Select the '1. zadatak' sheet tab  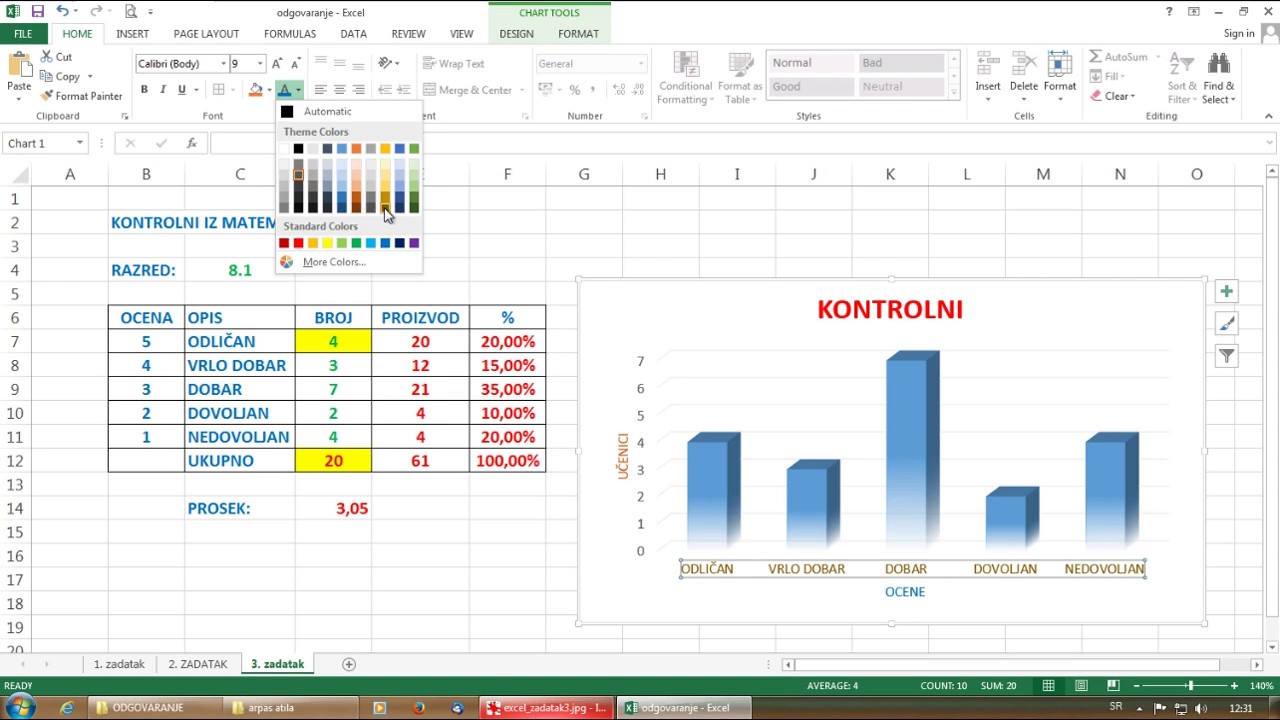[x=119, y=664]
